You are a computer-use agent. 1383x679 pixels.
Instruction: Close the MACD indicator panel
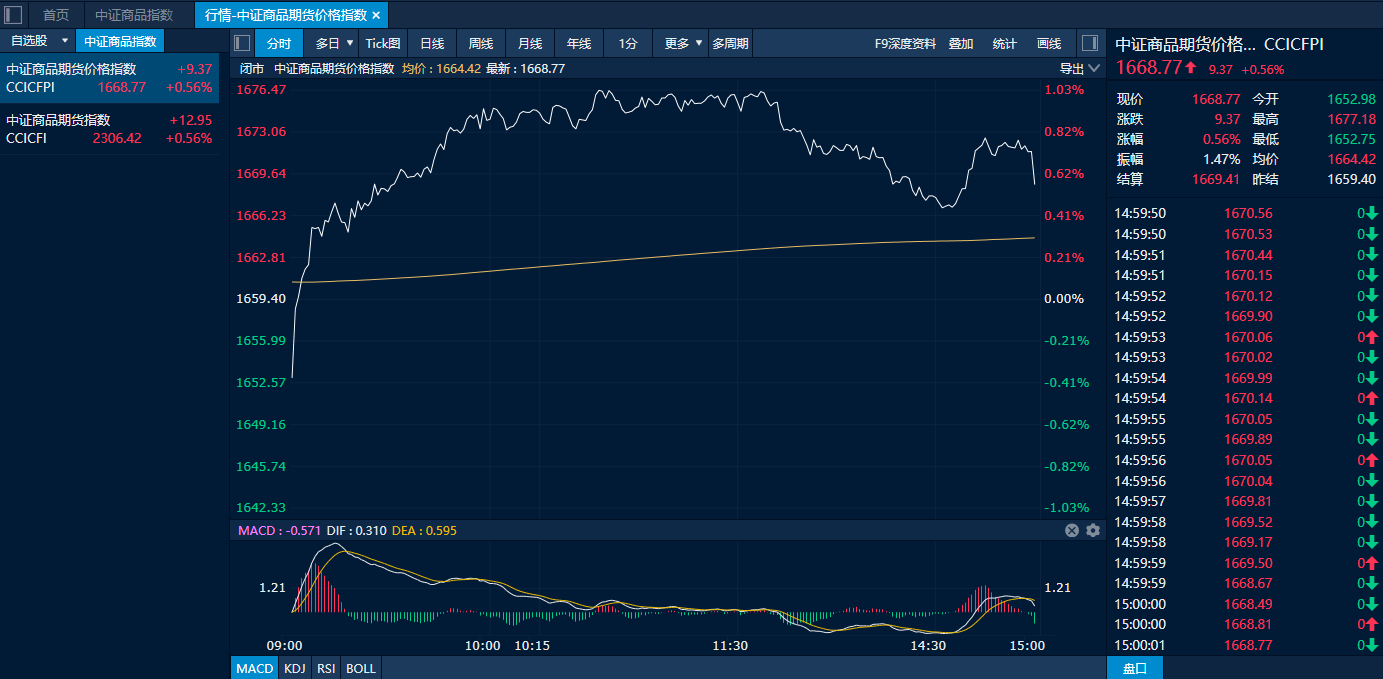pyautogui.click(x=1072, y=530)
